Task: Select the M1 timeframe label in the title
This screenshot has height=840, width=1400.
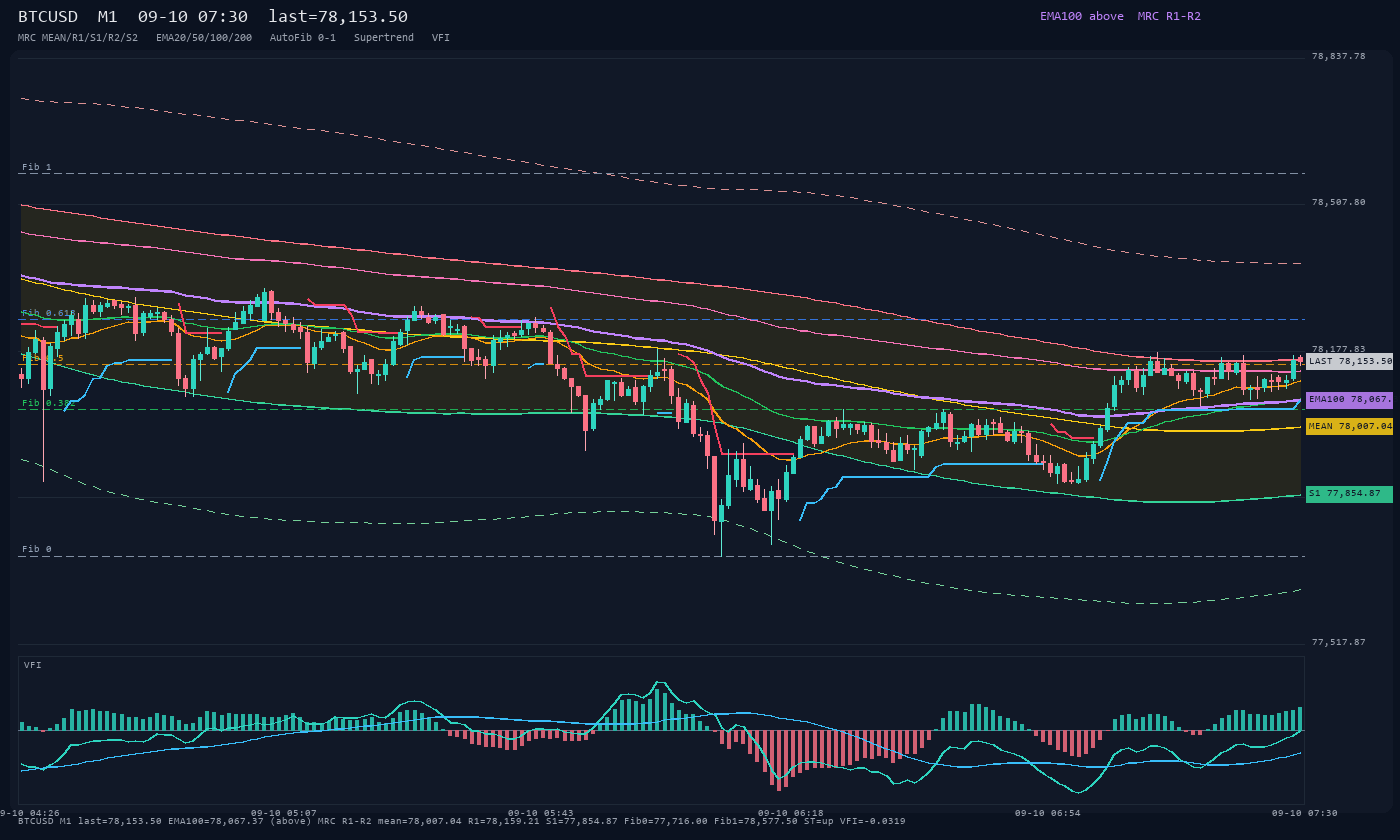Action: [108, 17]
